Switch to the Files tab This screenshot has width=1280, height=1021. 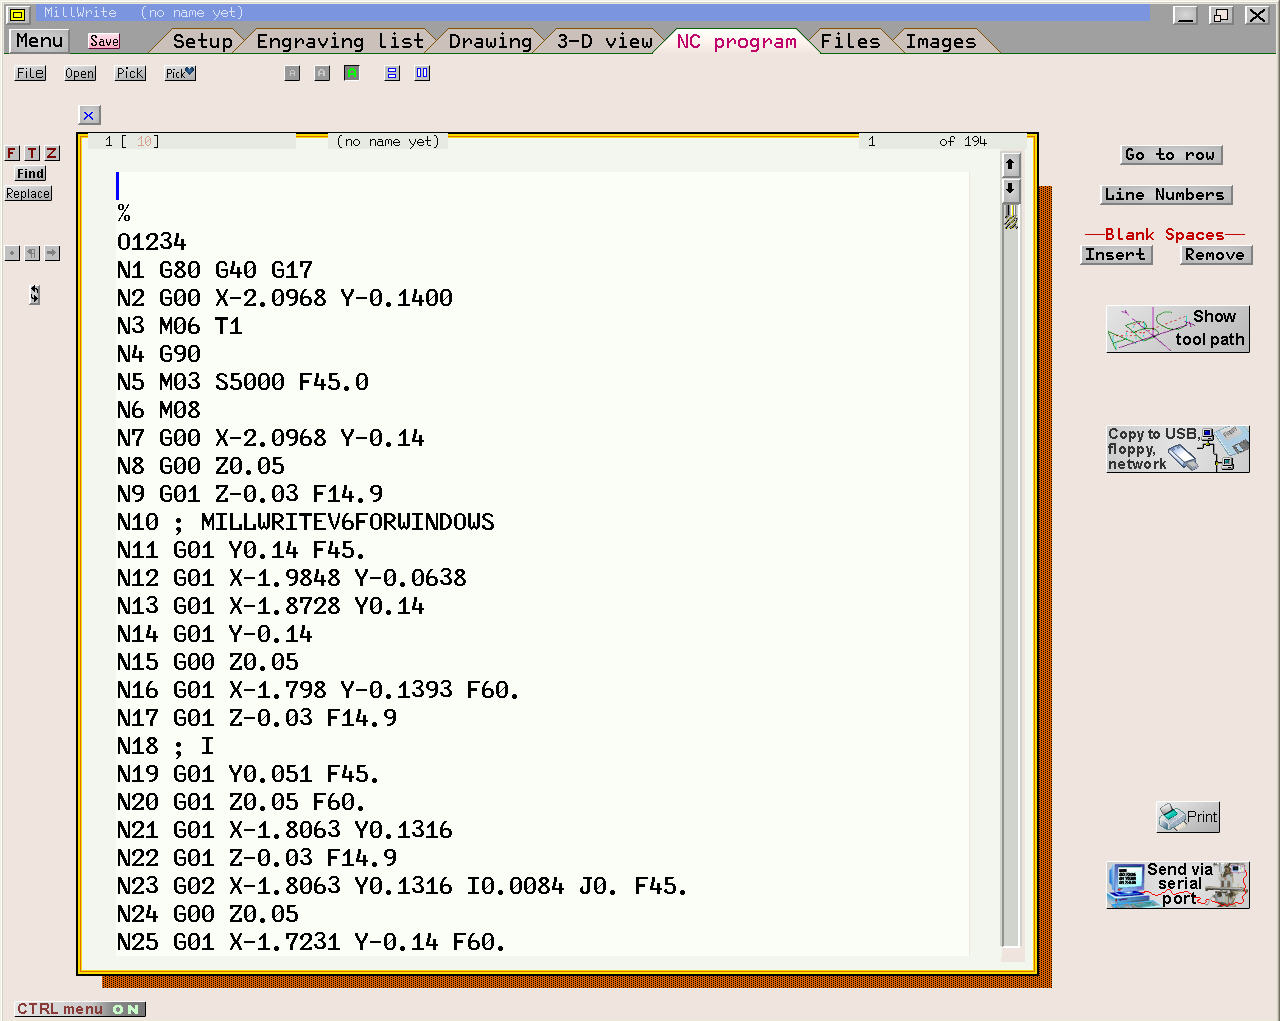pyautogui.click(x=849, y=41)
